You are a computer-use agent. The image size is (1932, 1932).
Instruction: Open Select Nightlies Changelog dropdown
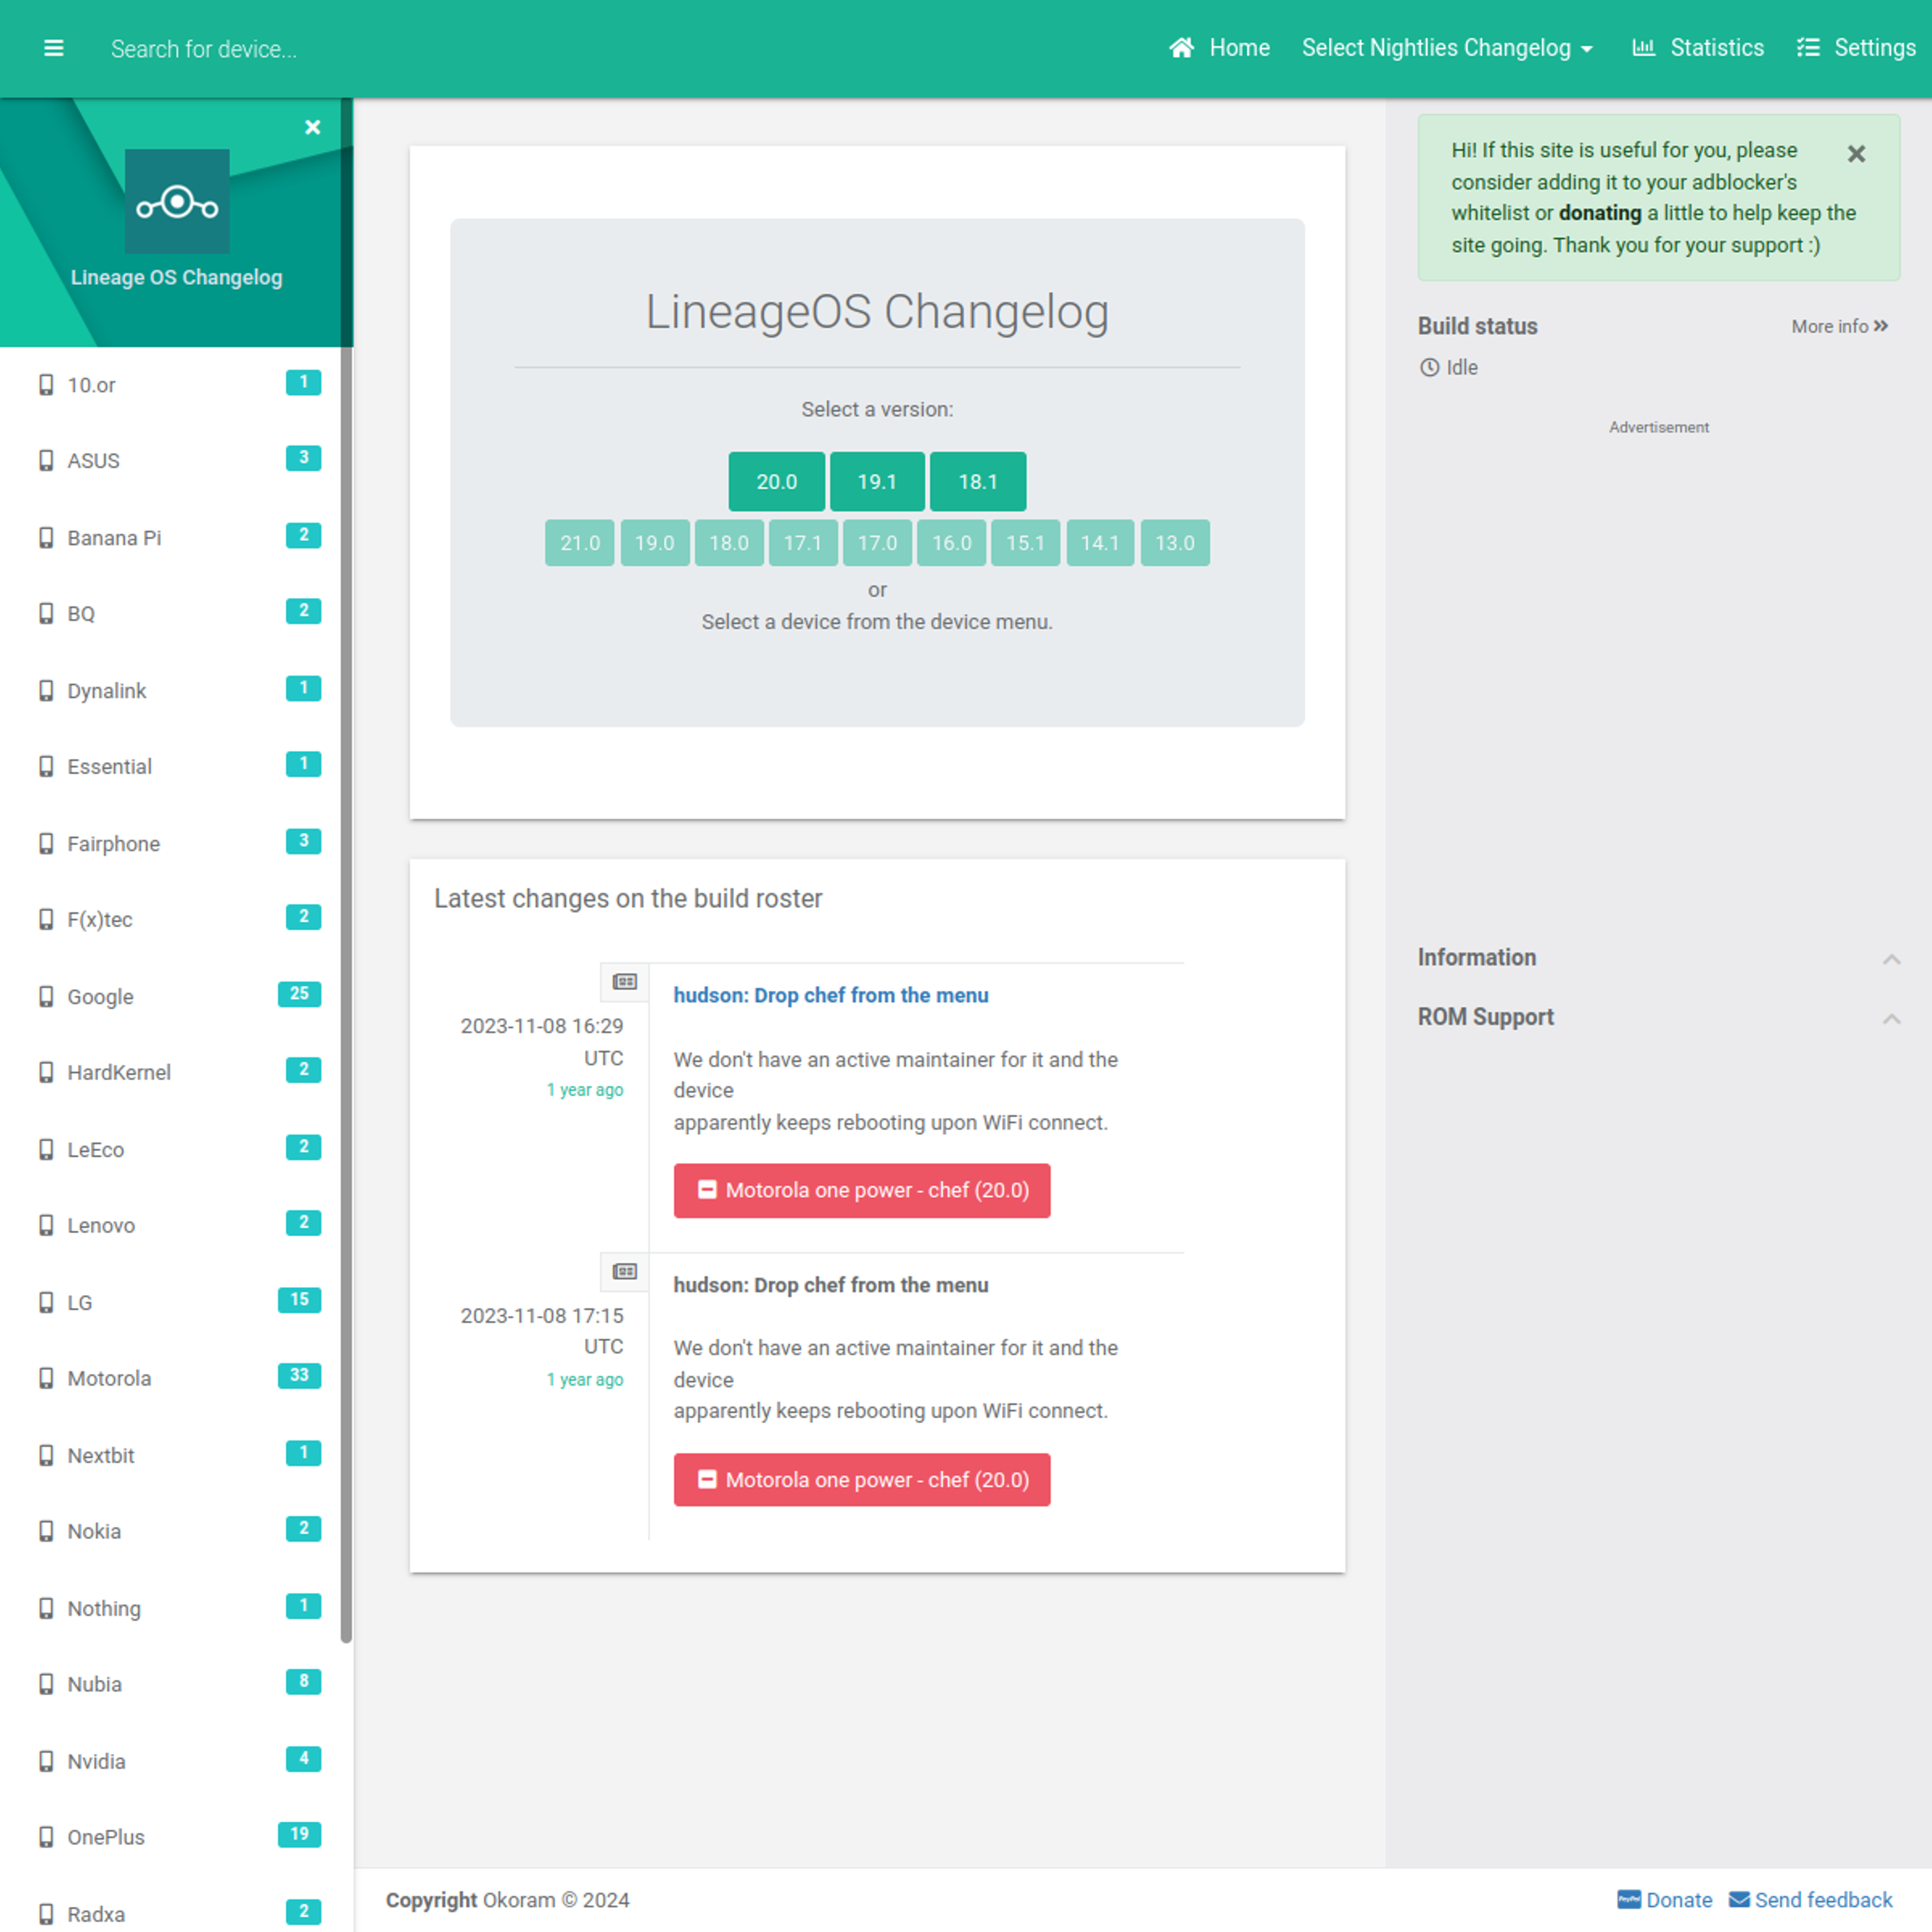pos(1447,48)
